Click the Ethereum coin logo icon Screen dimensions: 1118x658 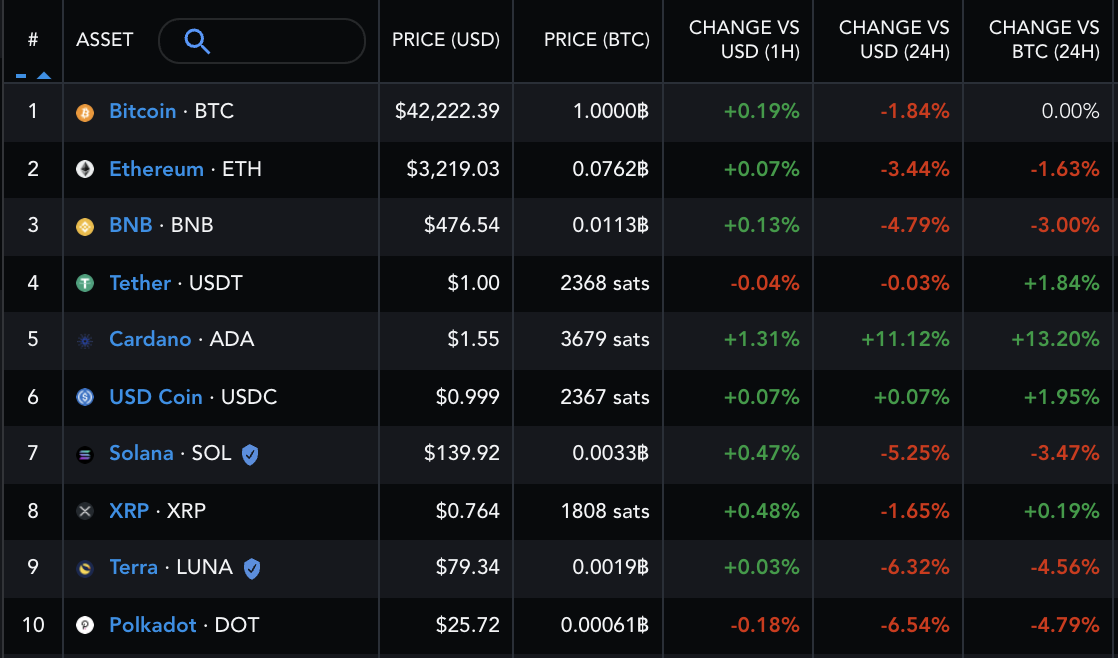point(85,169)
